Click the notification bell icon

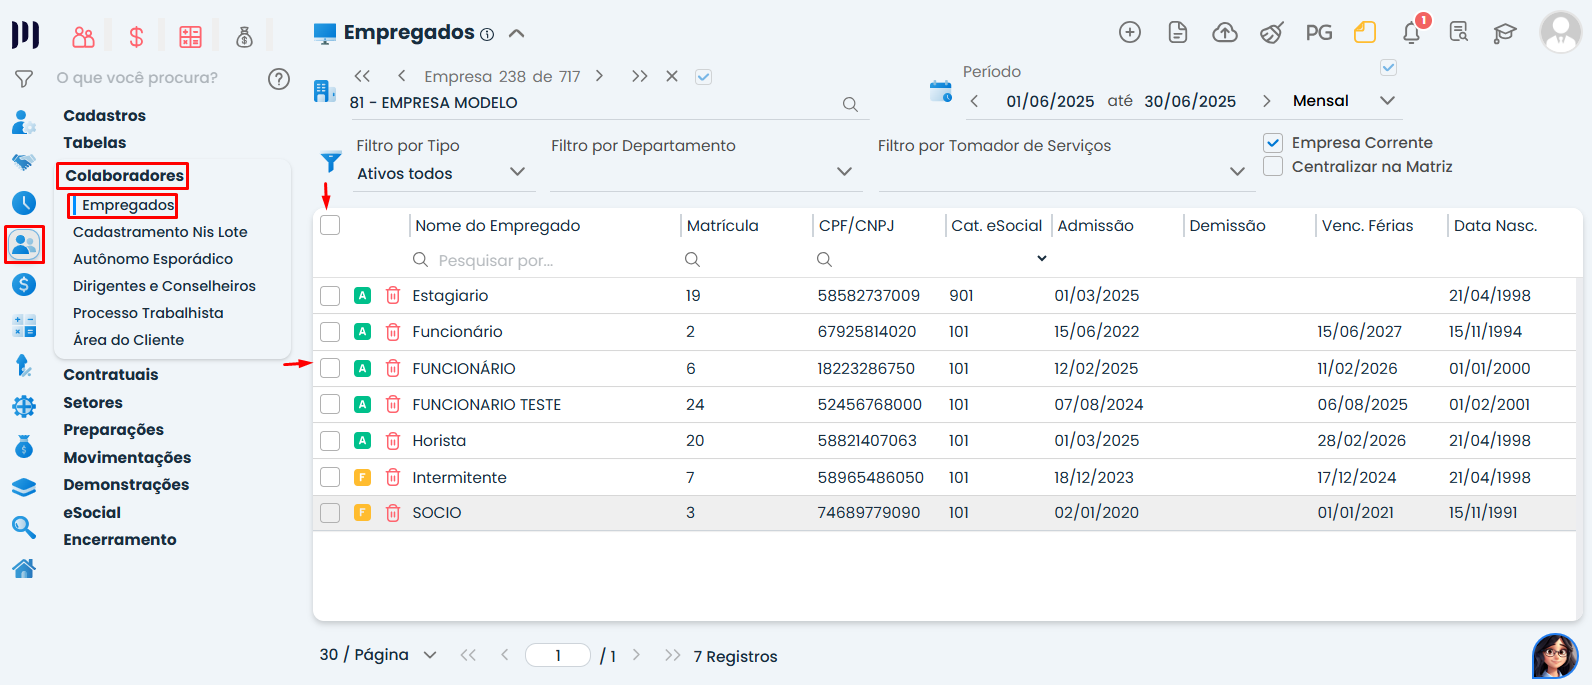pos(1411,33)
